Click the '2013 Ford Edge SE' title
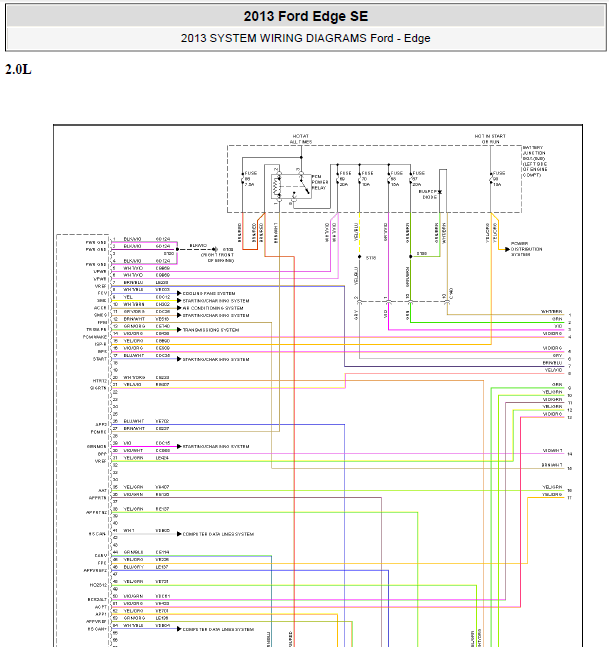This screenshot has height=647, width=609. point(305,17)
